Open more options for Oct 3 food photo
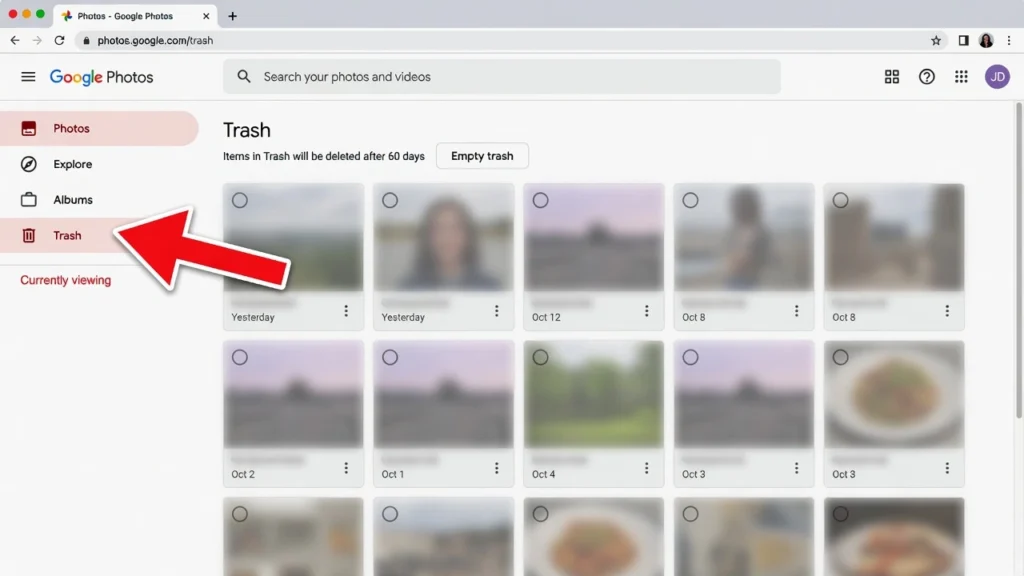Screen dimensions: 1024x576 click(x=947, y=468)
